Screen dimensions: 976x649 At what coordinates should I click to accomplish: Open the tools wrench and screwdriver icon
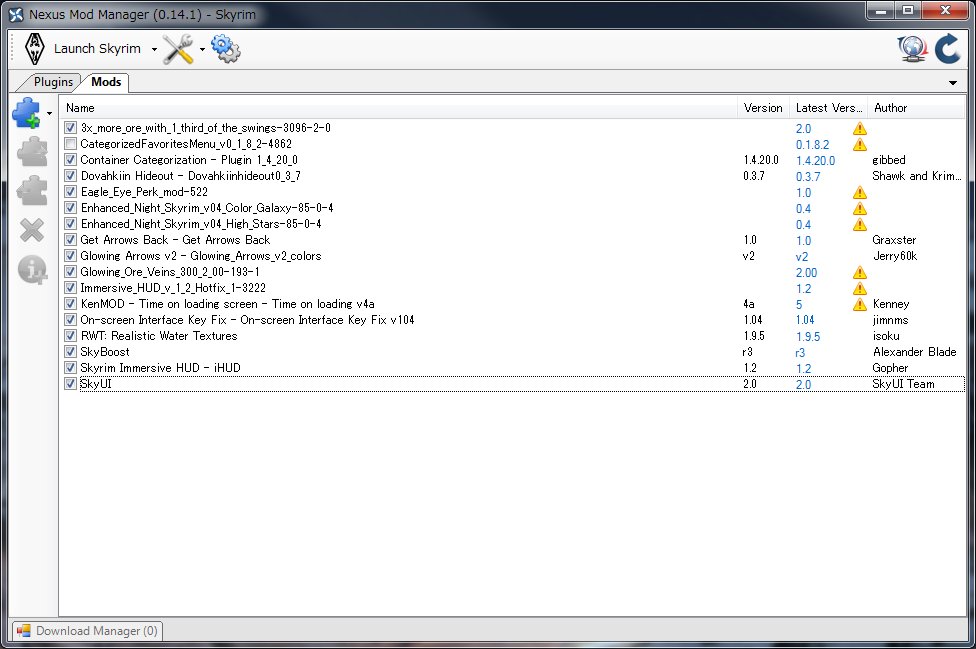(x=178, y=49)
